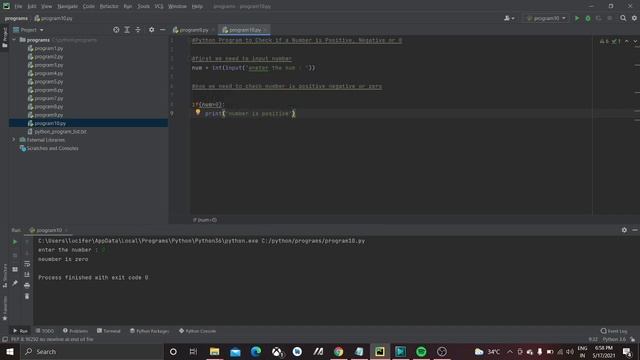This screenshot has width=640, height=360.
Task: Run program10 with the green toolbar play button
Action: point(577,18)
